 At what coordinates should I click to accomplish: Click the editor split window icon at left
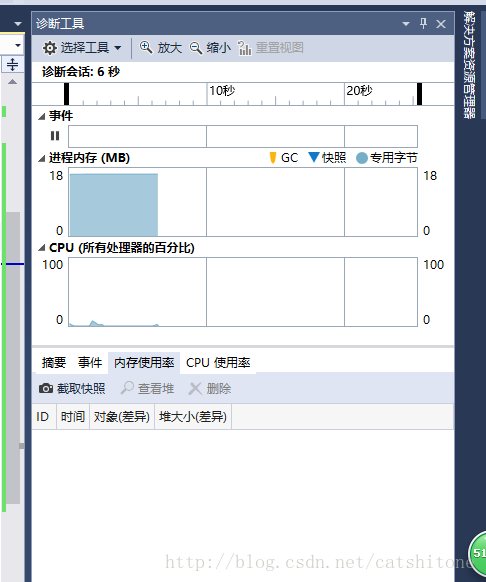pyautogui.click(x=13, y=64)
